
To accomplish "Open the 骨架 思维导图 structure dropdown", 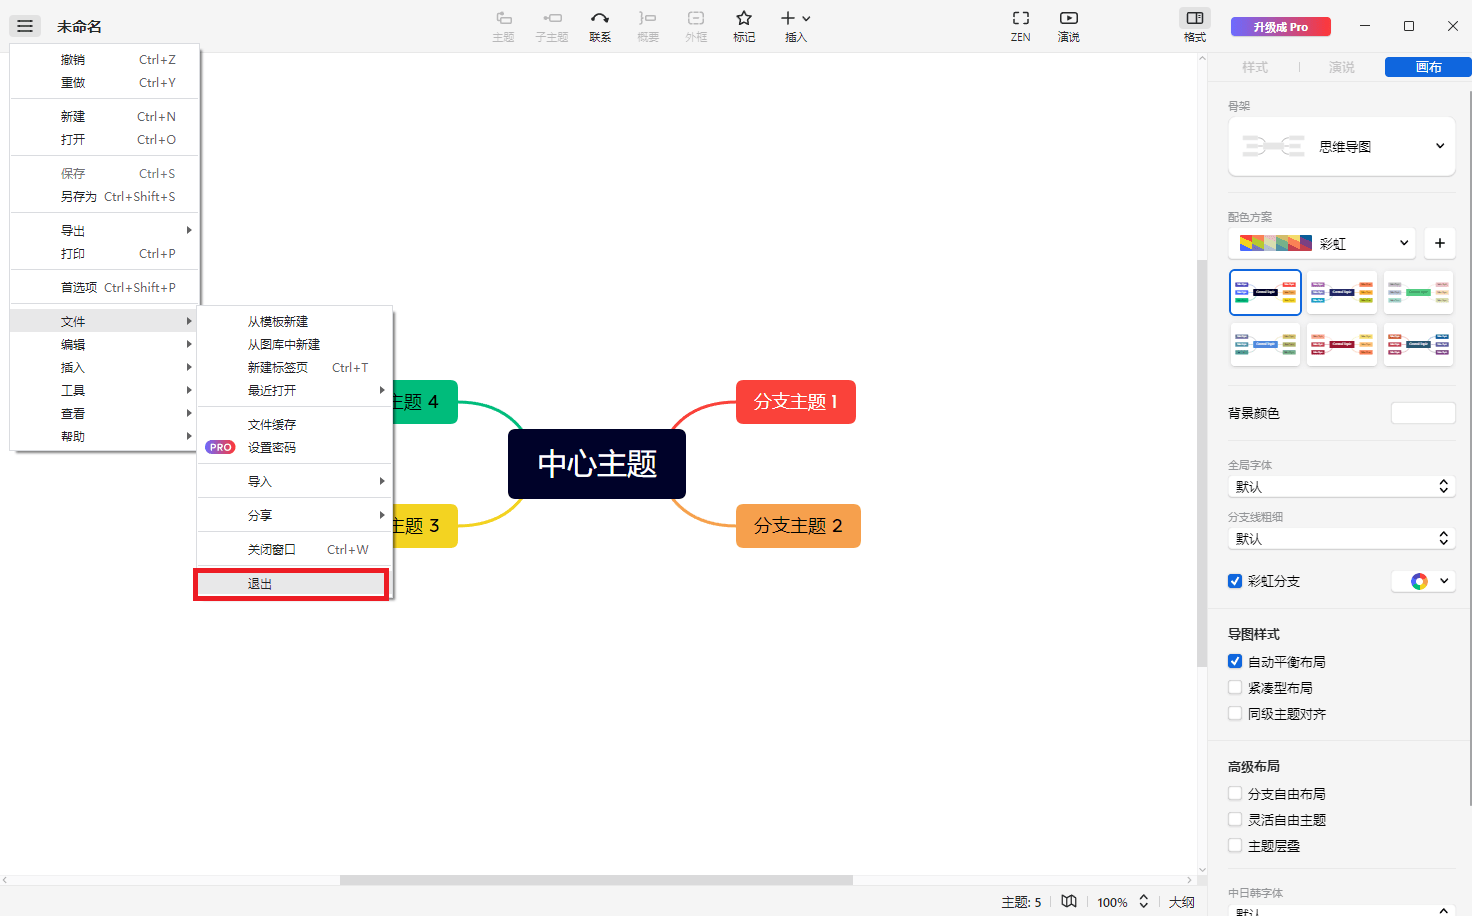I will coord(1341,146).
